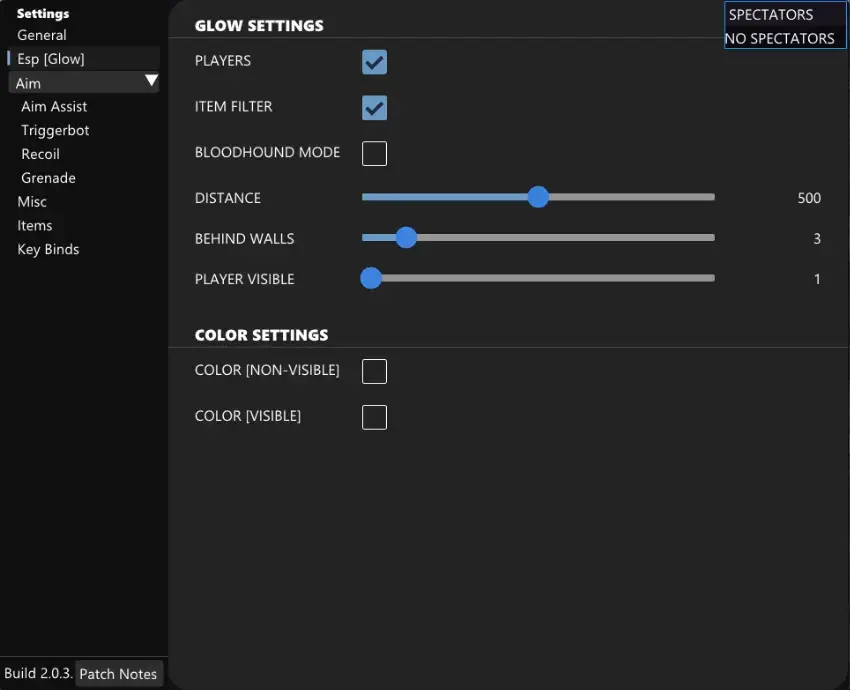Click the DISTANCE slider handle
850x690 pixels.
click(538, 197)
